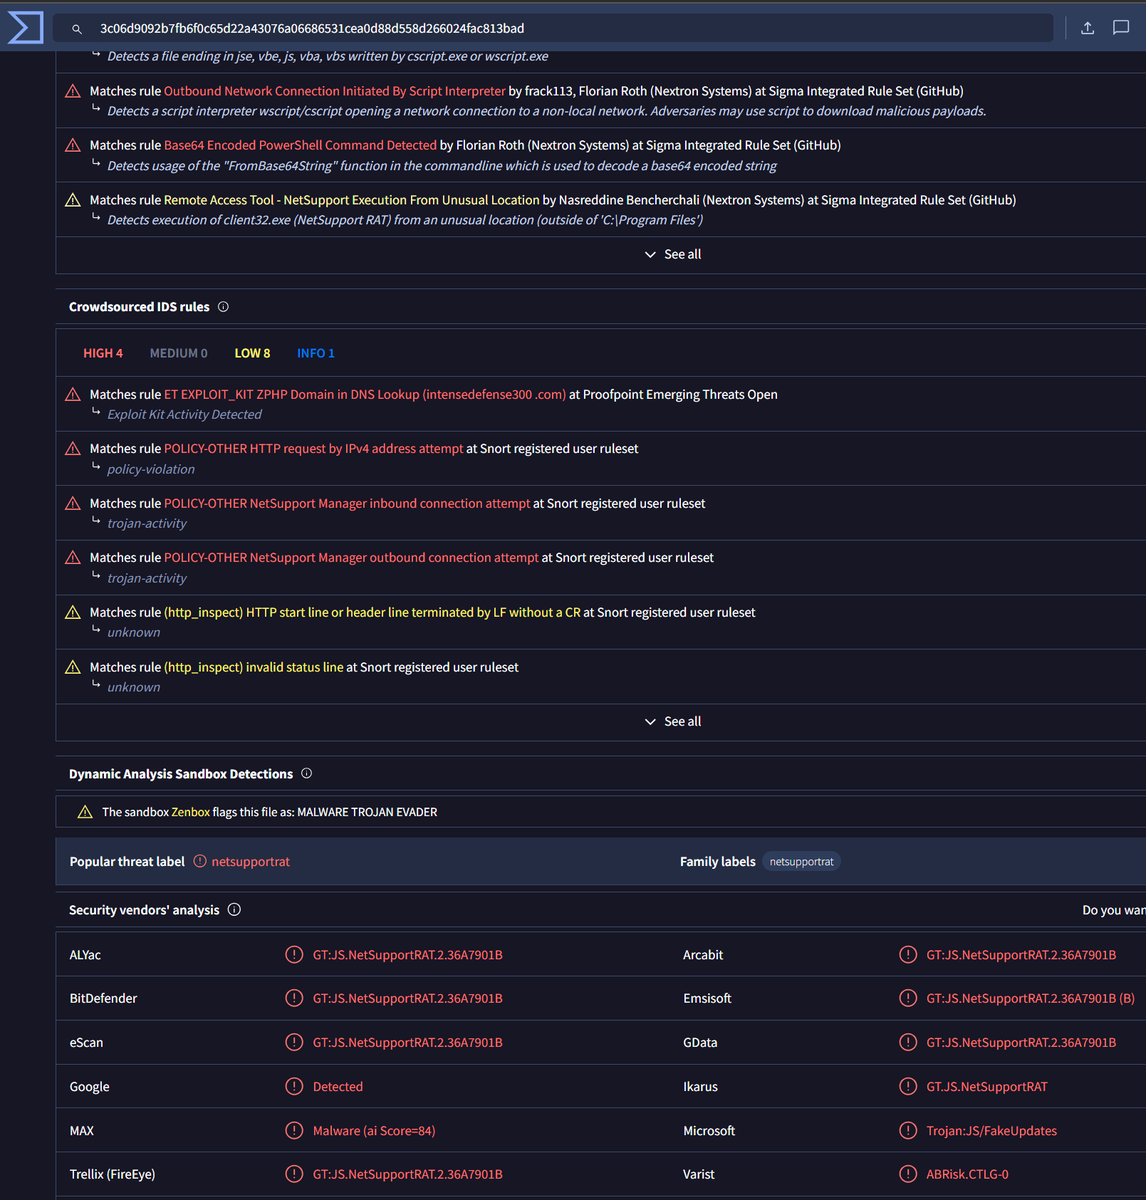
Task: Open NetSupport Manager inbound connection attempt rule
Action: tap(347, 504)
